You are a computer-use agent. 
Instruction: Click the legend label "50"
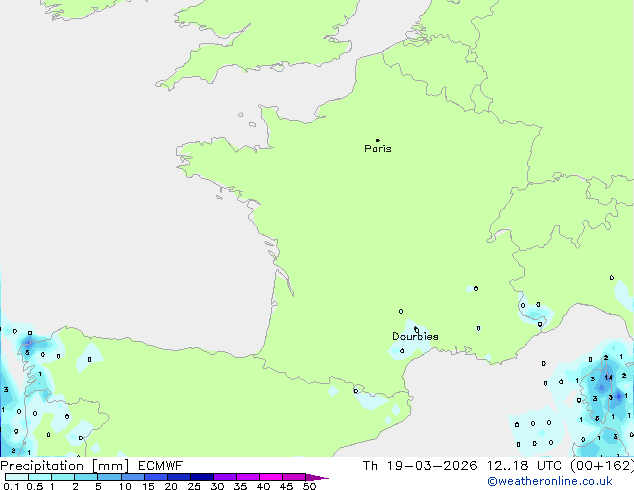click(309, 486)
